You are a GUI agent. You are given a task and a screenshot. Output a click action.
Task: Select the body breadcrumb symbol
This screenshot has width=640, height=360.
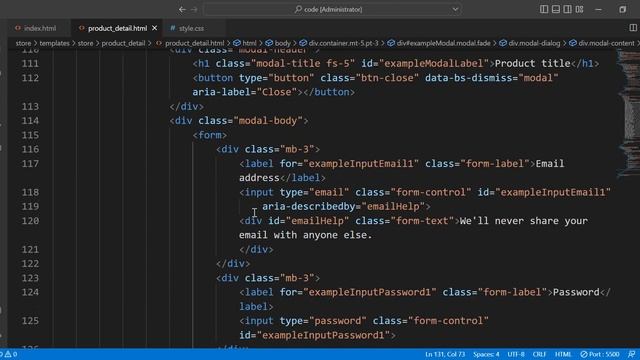[x=278, y=43]
